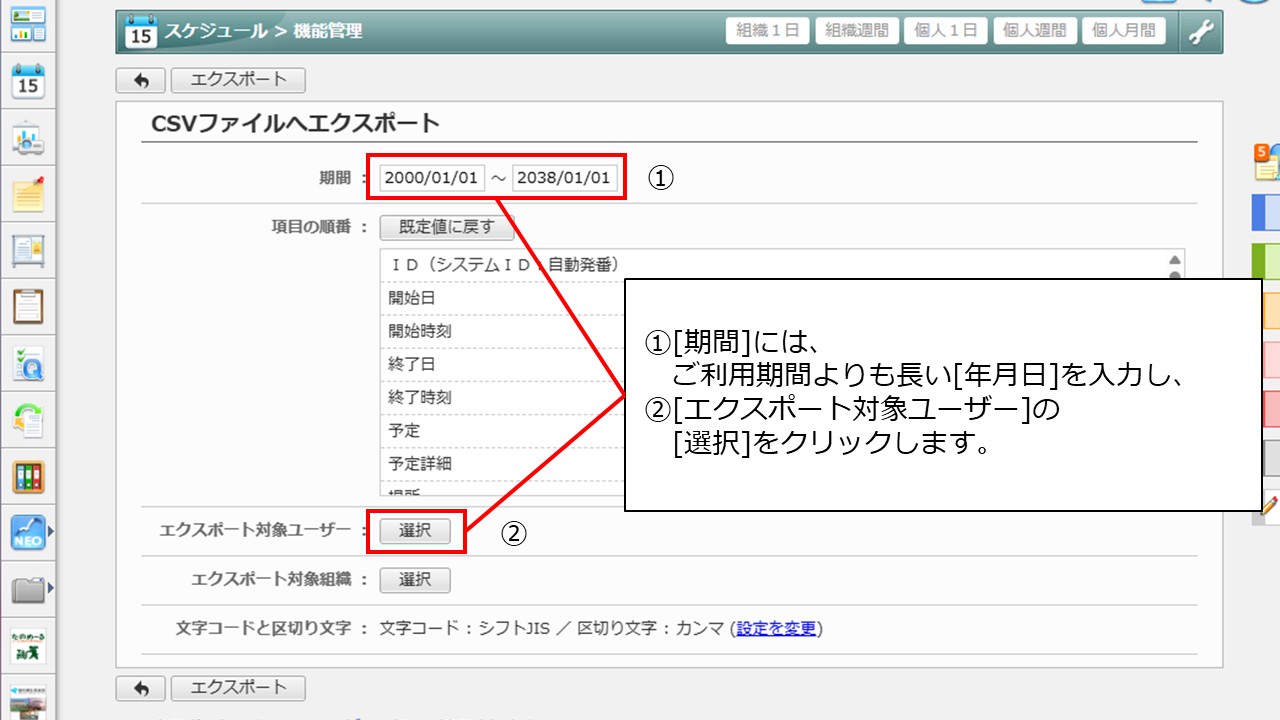Switch to 個人月間 view tab
The height and width of the screenshot is (720, 1280).
click(x=1123, y=31)
